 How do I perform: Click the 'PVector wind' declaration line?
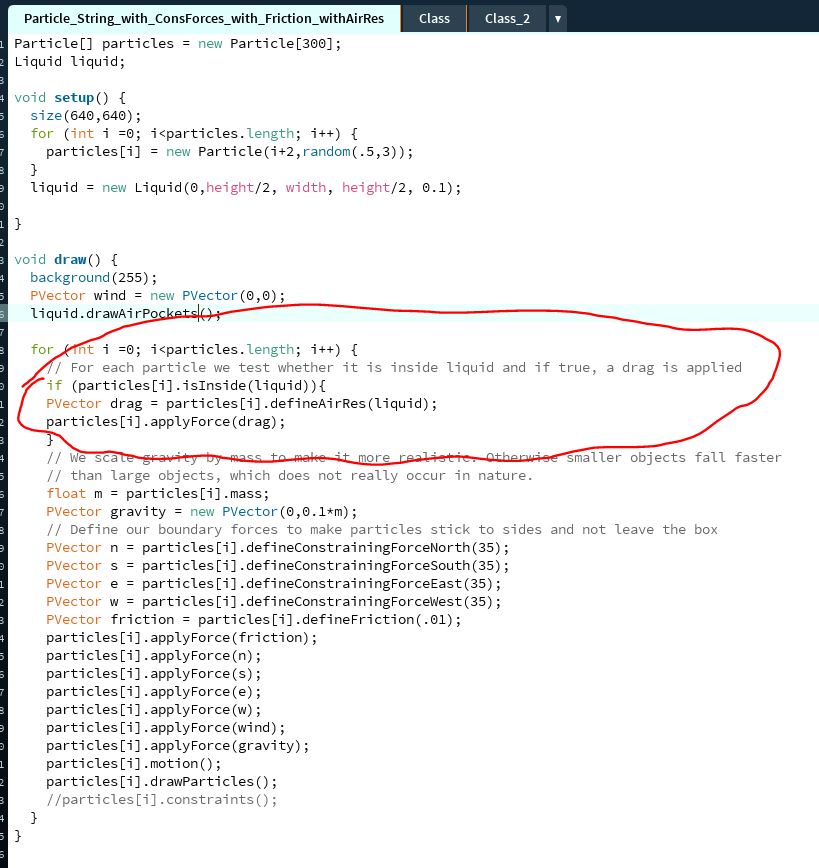coord(157,295)
